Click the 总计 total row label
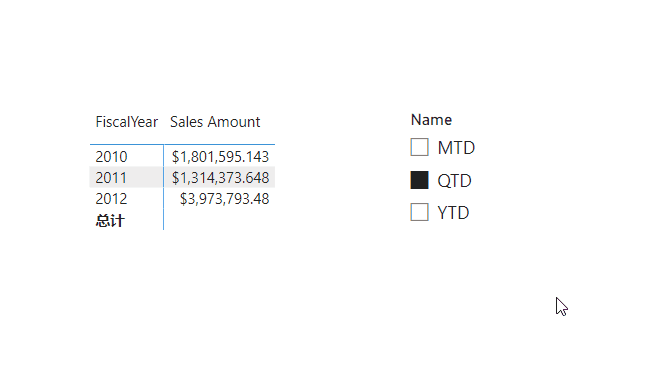The image size is (650, 390). (x=110, y=221)
